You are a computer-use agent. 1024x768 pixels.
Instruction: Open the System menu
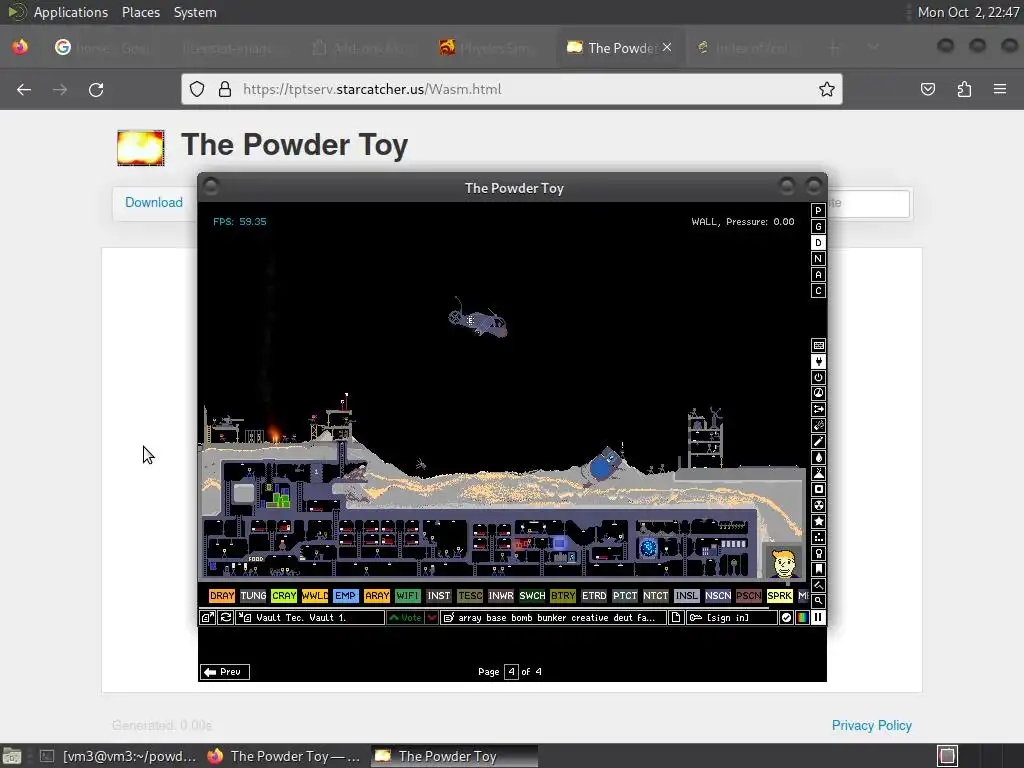(195, 12)
